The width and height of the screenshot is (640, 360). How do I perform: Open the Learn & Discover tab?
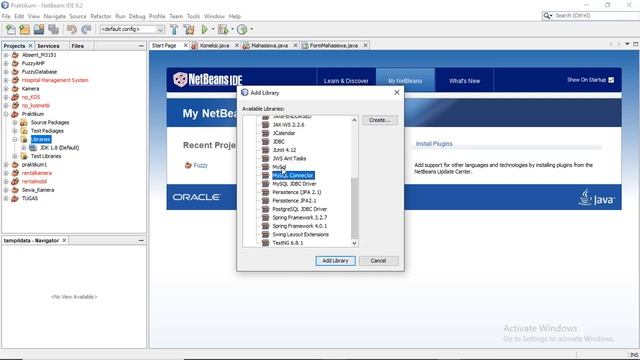[x=346, y=81]
